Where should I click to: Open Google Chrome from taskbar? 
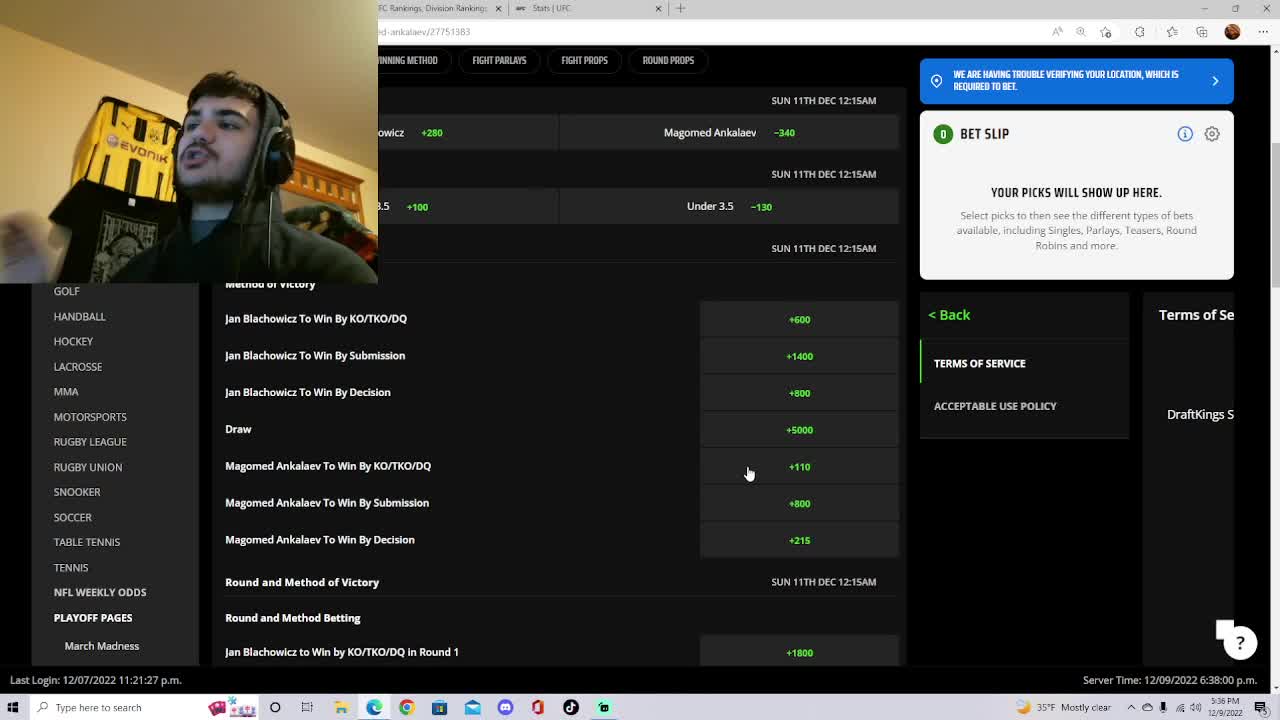pos(406,707)
